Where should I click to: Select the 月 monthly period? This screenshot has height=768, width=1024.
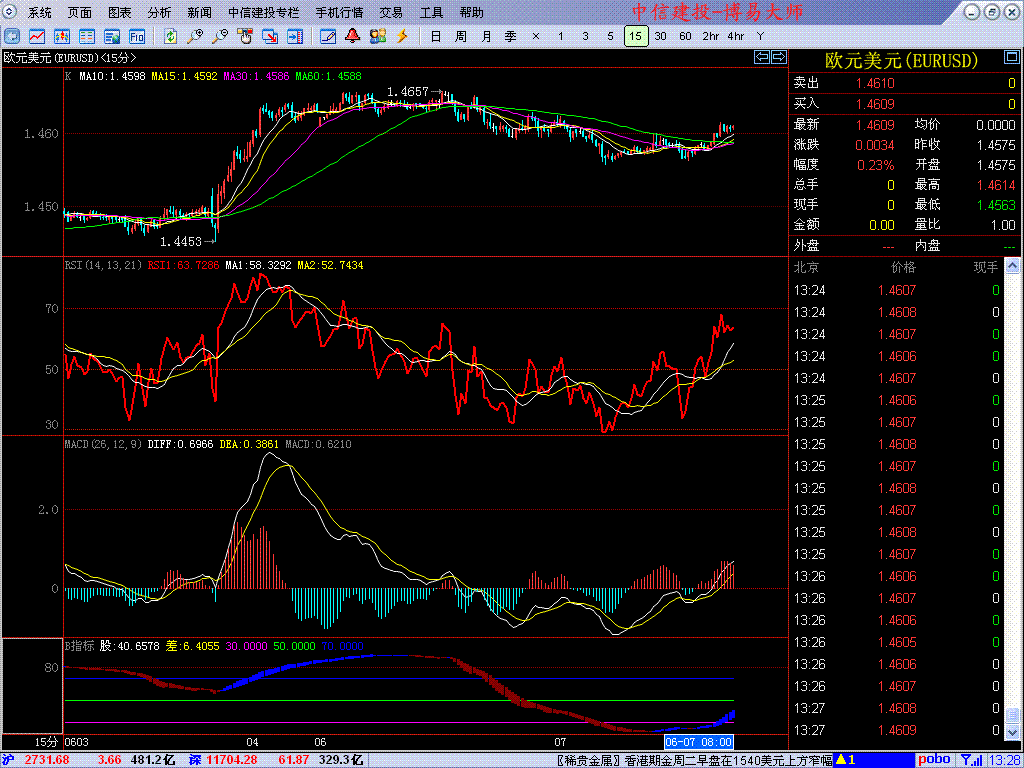[486, 37]
